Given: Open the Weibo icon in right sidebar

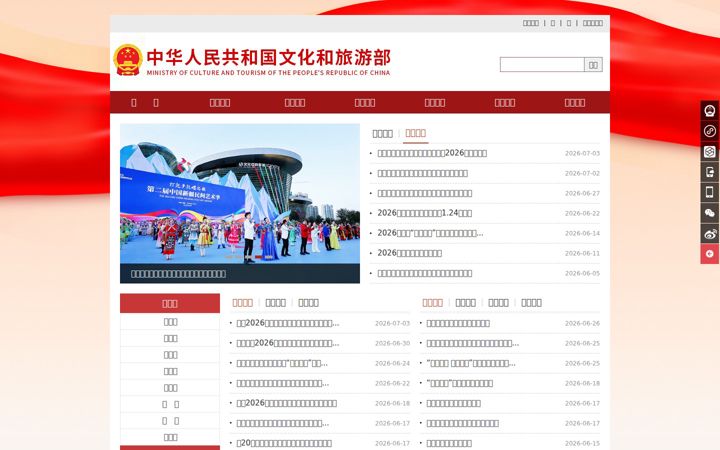Looking at the screenshot, I should pyautogui.click(x=709, y=234).
